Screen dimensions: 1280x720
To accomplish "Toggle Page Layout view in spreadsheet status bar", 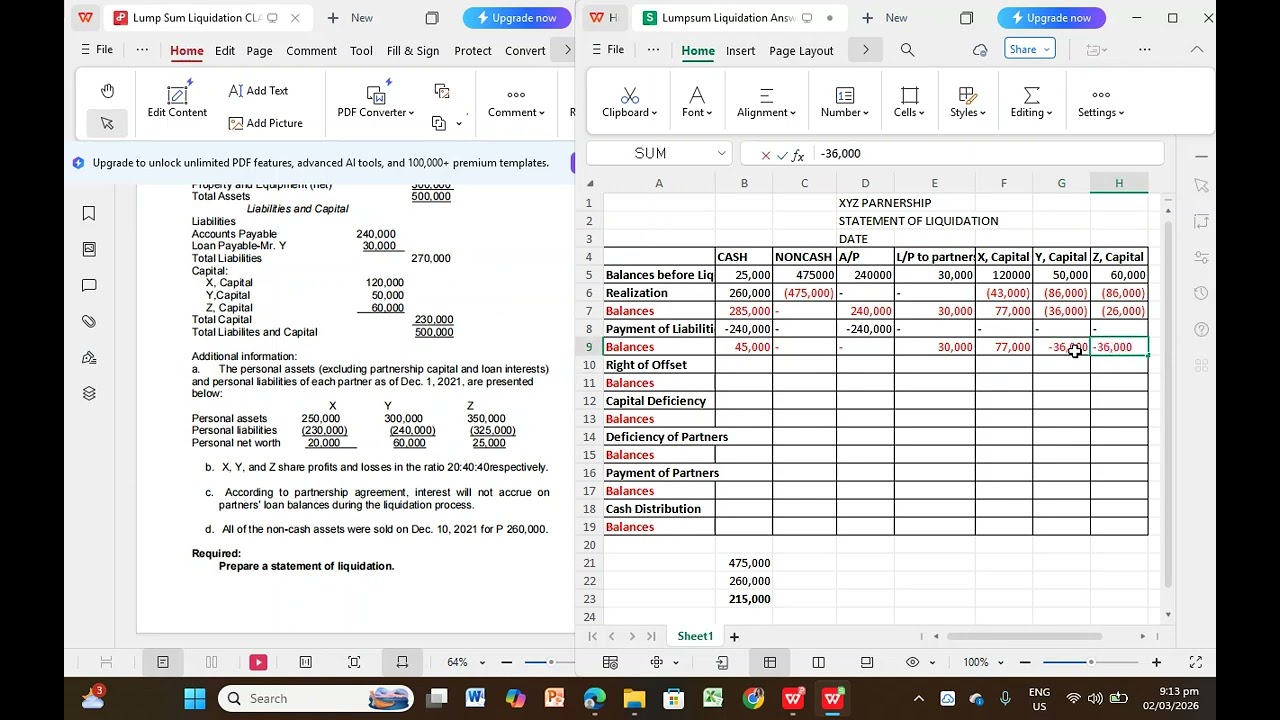I will click(x=866, y=662).
